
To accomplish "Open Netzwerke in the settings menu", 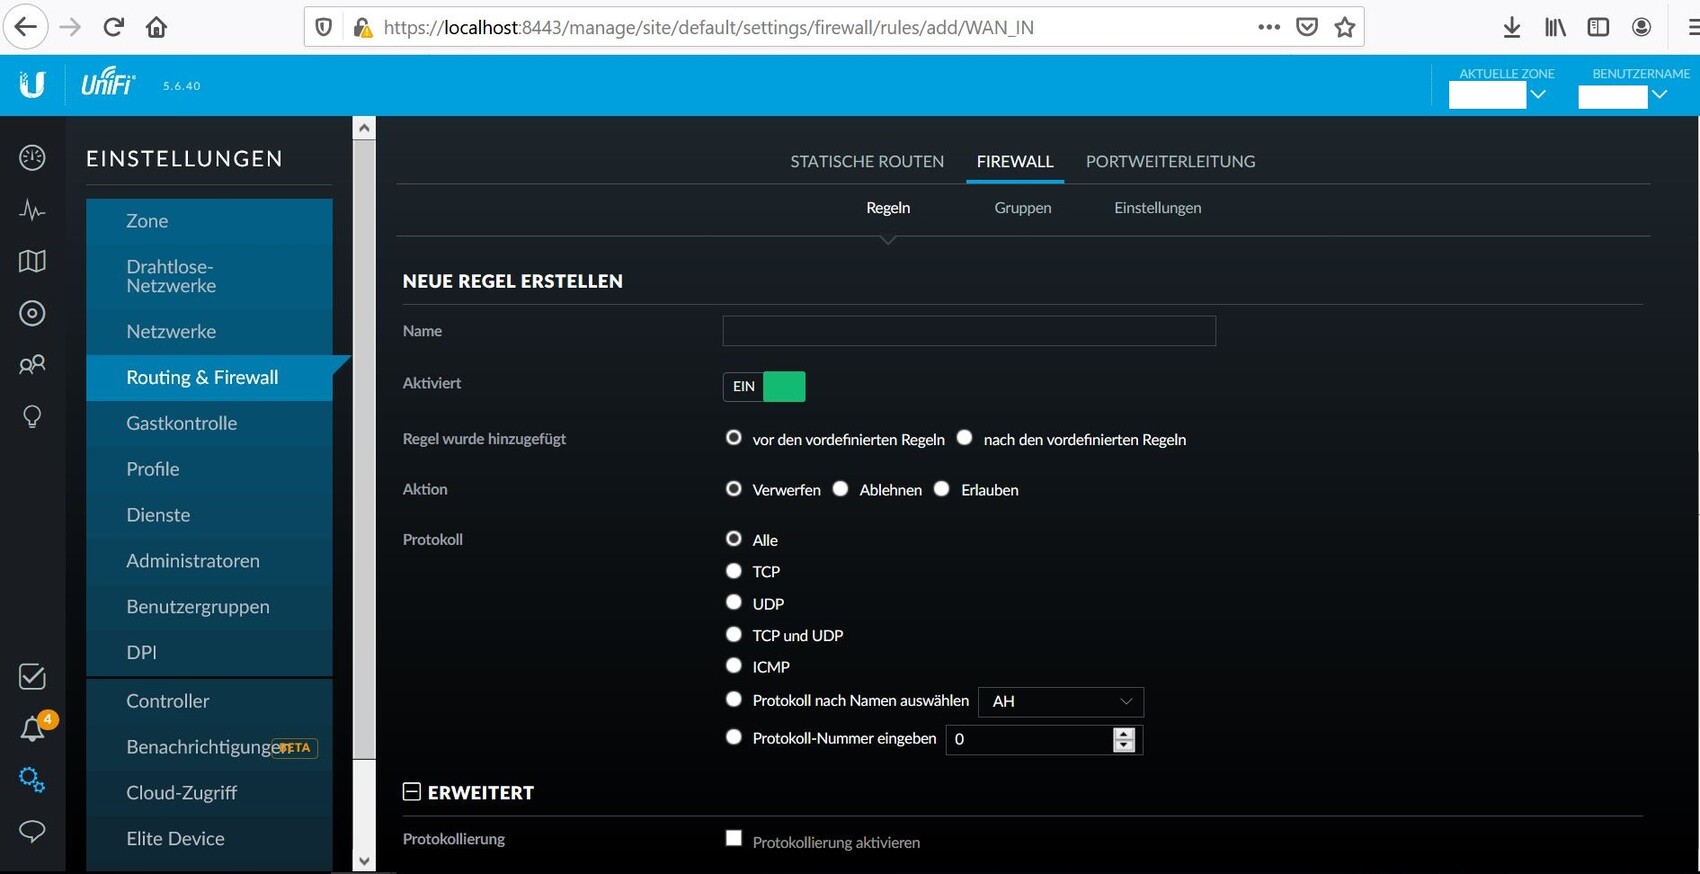I will point(171,332).
